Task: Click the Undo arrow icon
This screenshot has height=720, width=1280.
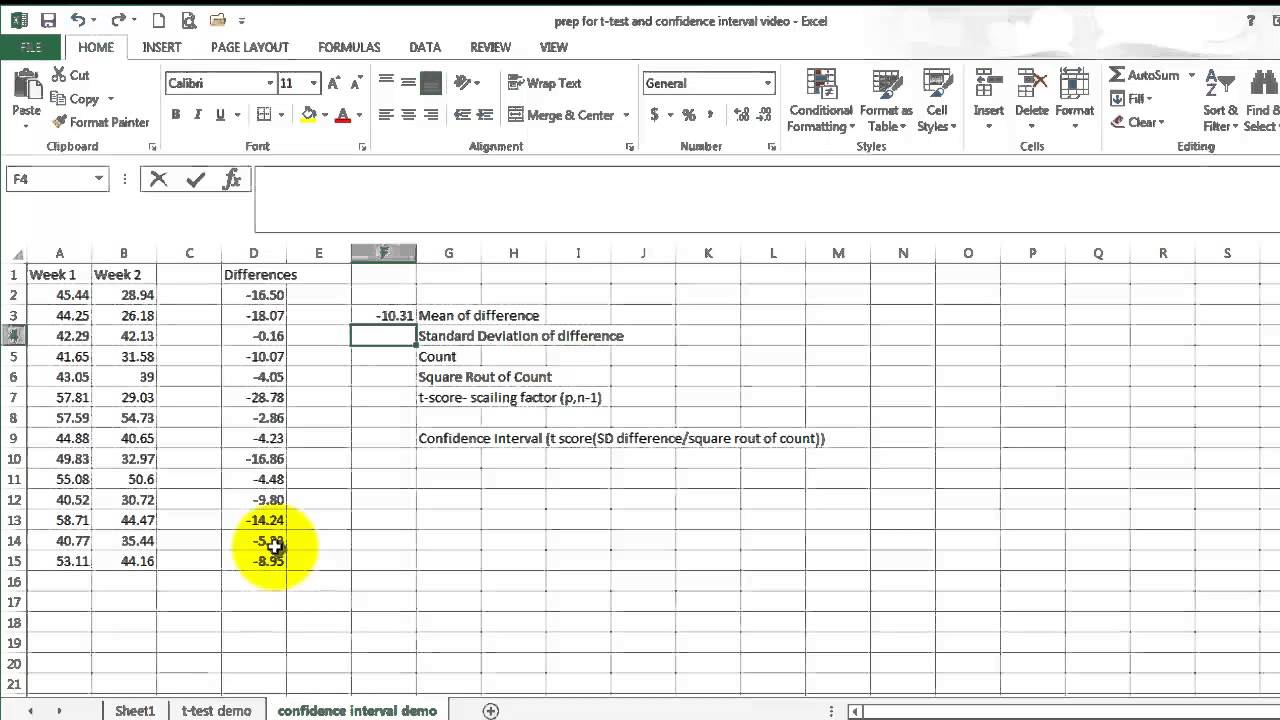Action: point(78,20)
